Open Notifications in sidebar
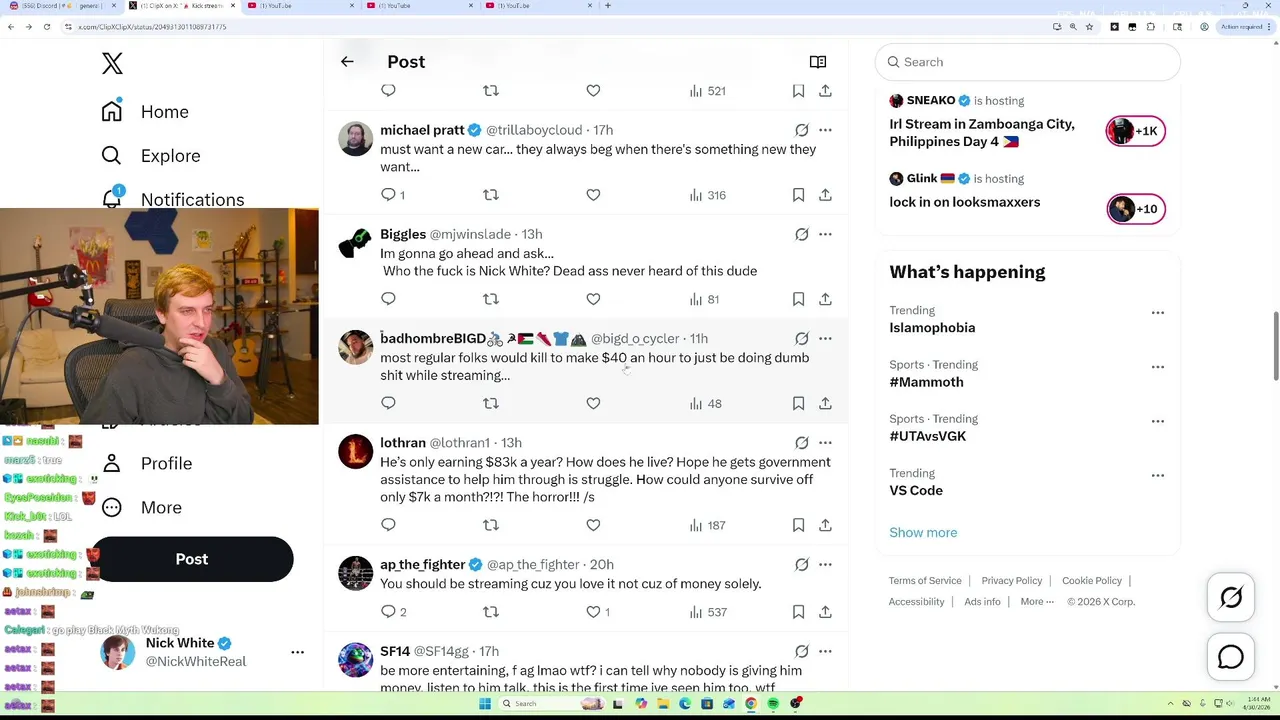 tap(173, 199)
